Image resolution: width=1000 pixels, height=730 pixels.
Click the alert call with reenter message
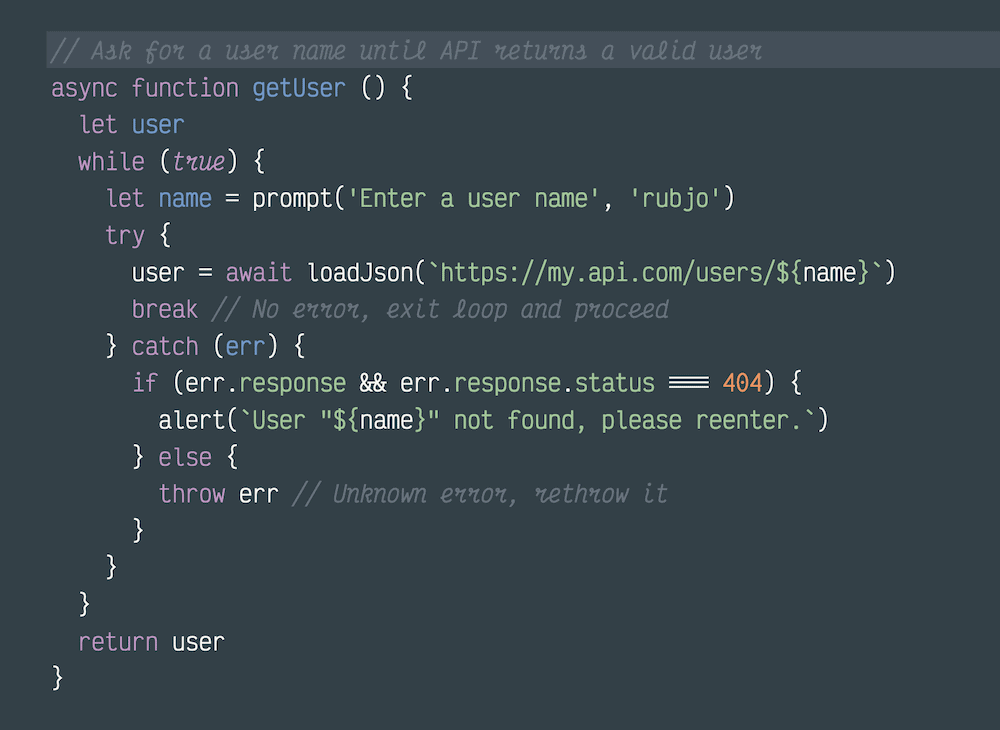[x=490, y=420]
